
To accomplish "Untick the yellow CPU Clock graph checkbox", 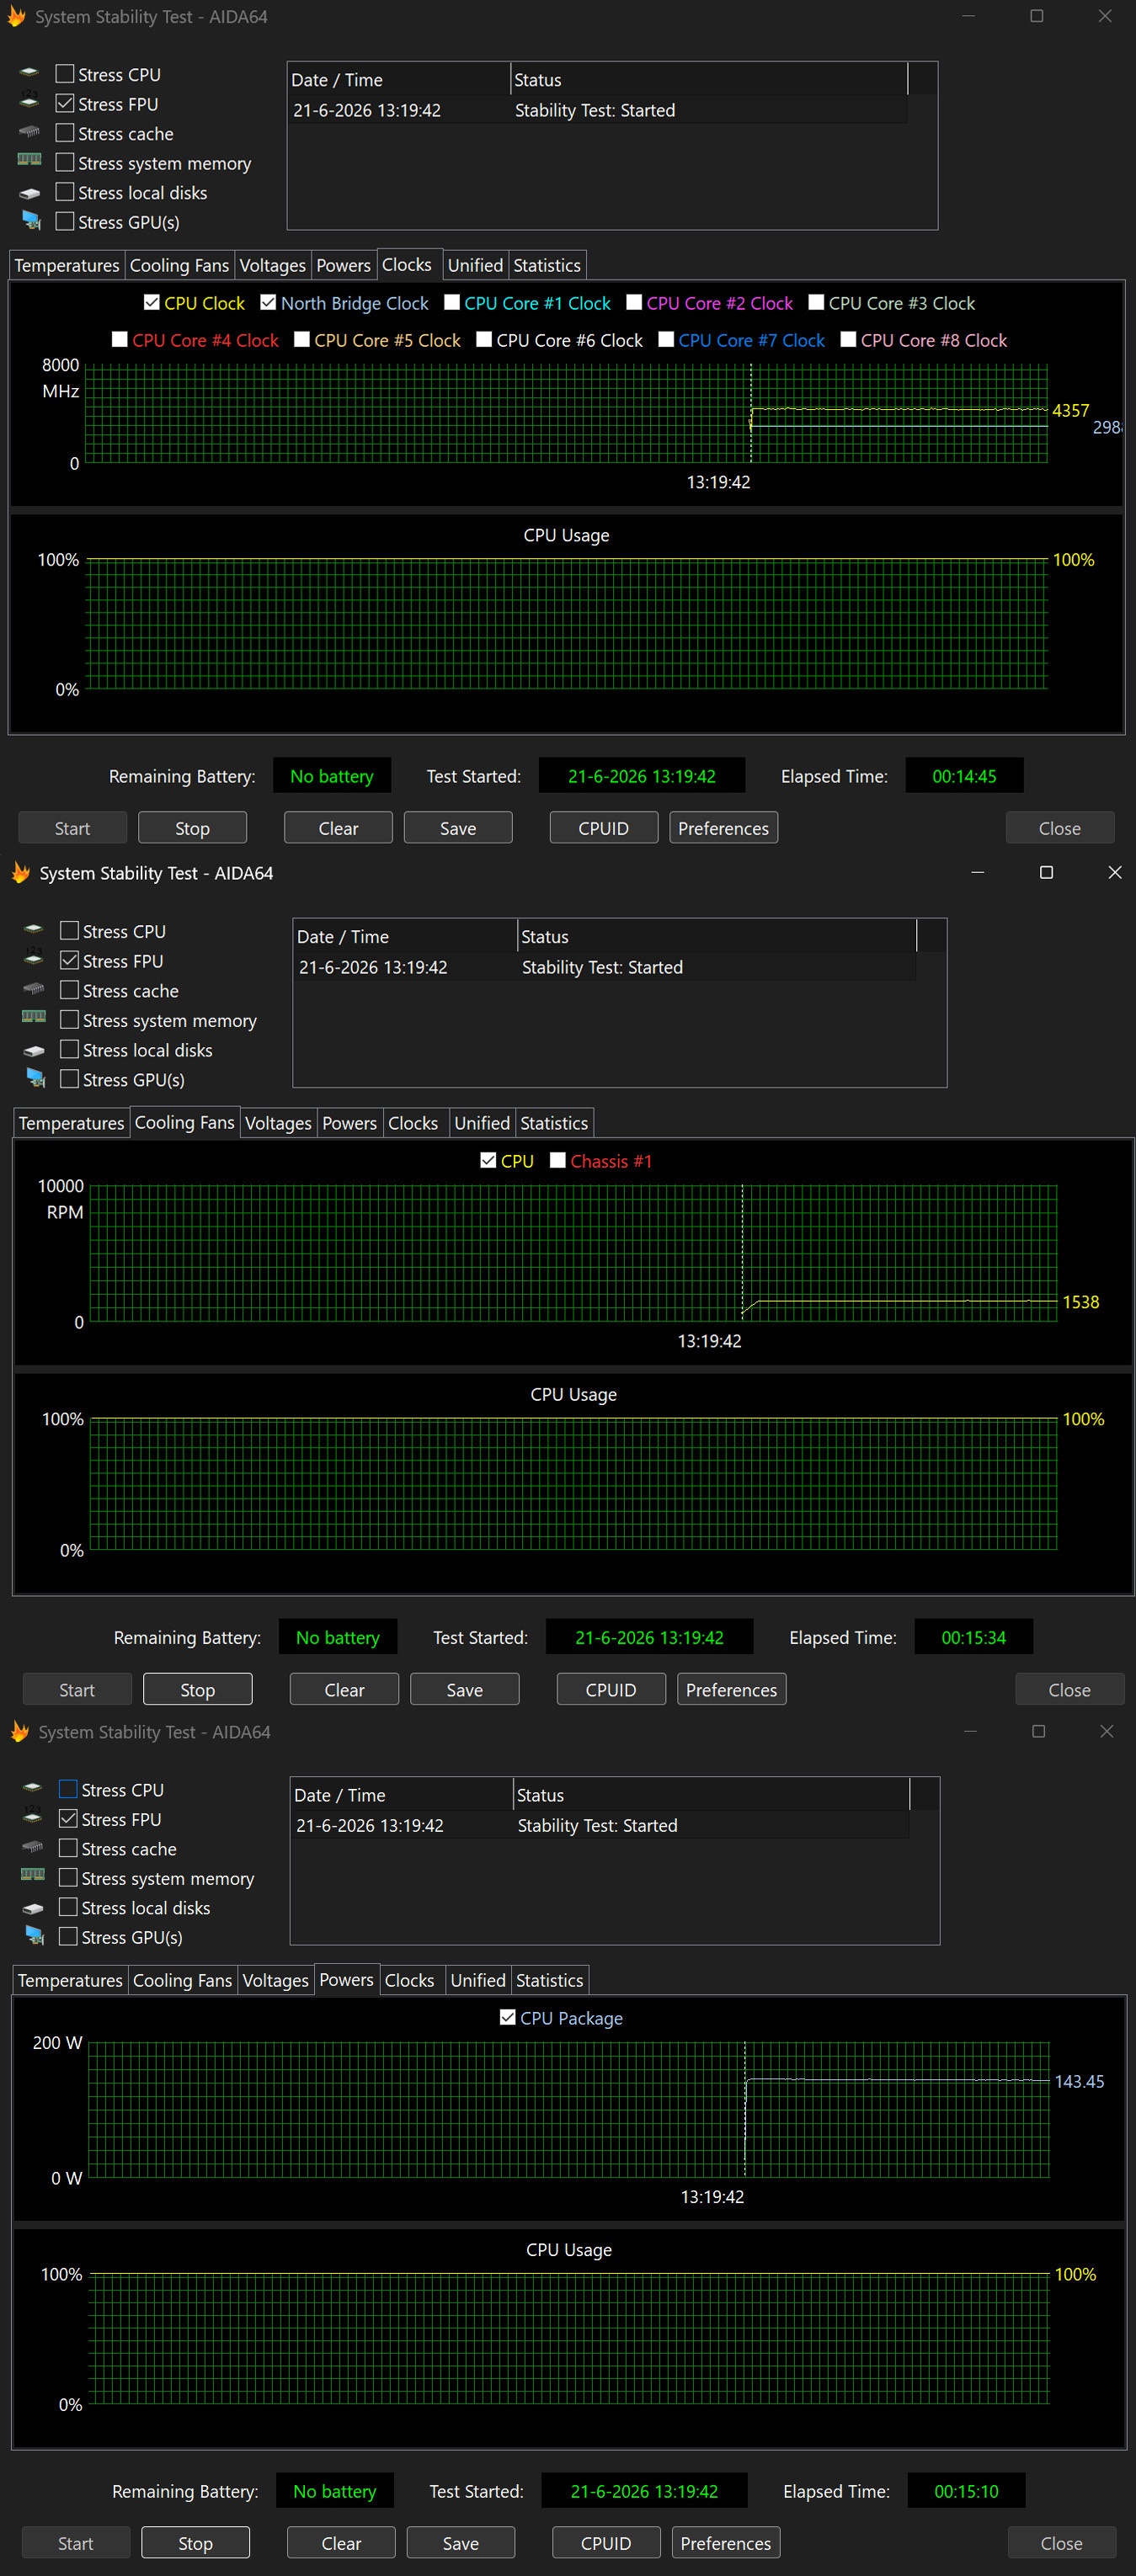I will pos(152,302).
